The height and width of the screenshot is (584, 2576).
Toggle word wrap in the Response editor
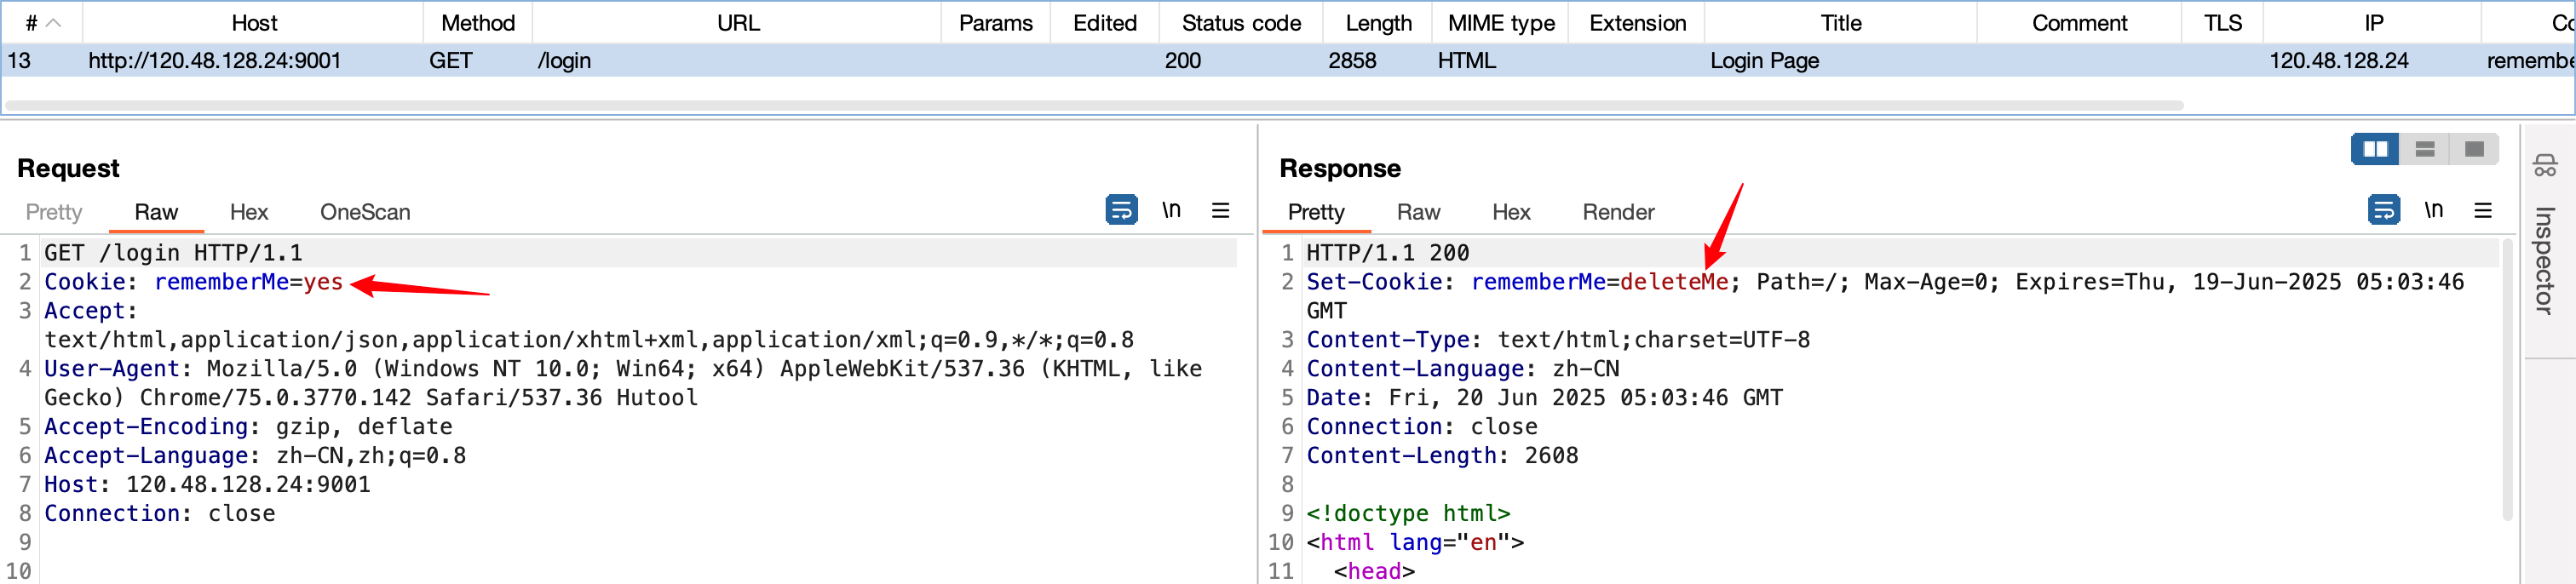pyautogui.click(x=2383, y=210)
